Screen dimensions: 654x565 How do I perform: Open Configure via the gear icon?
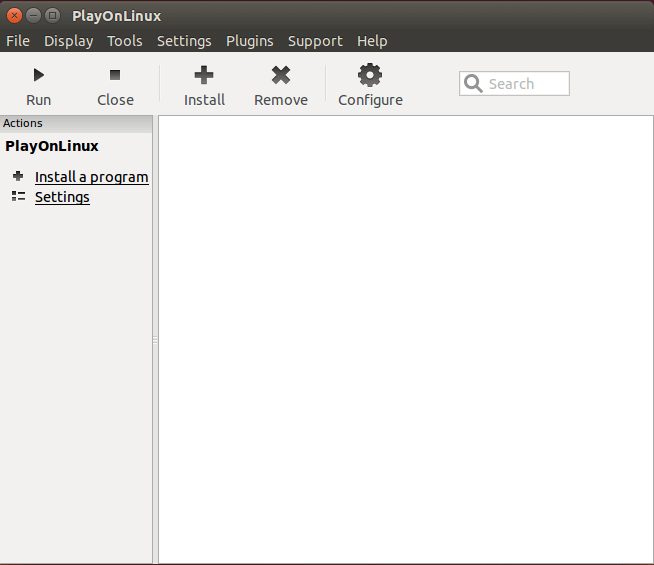click(370, 75)
